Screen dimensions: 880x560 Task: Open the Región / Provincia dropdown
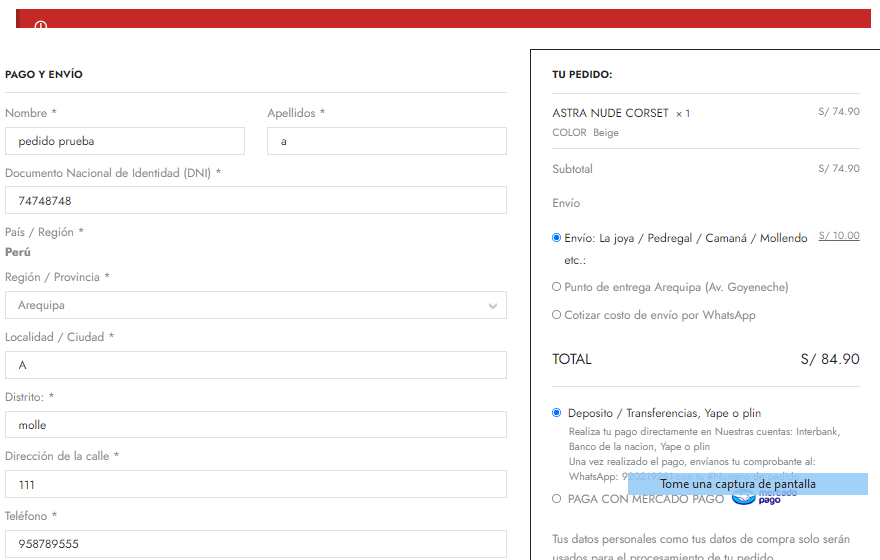click(256, 305)
